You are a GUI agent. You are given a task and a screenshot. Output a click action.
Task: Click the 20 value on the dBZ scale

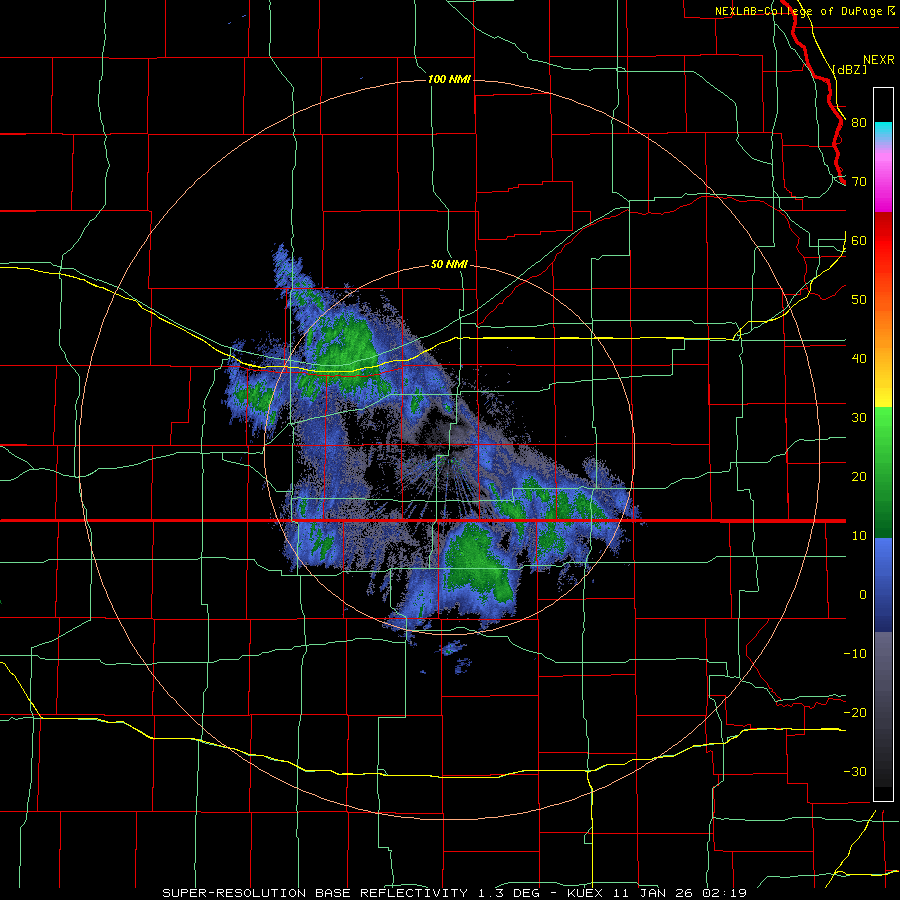click(859, 476)
